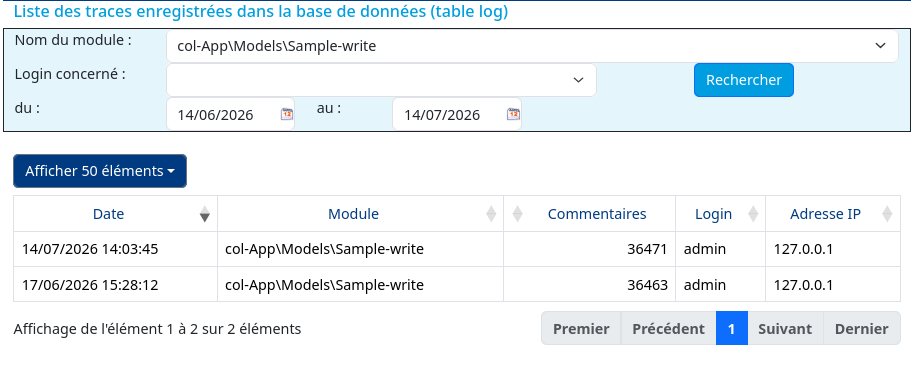
Task: Click the 'Nom du module :' label
Action: (x=73, y=40)
